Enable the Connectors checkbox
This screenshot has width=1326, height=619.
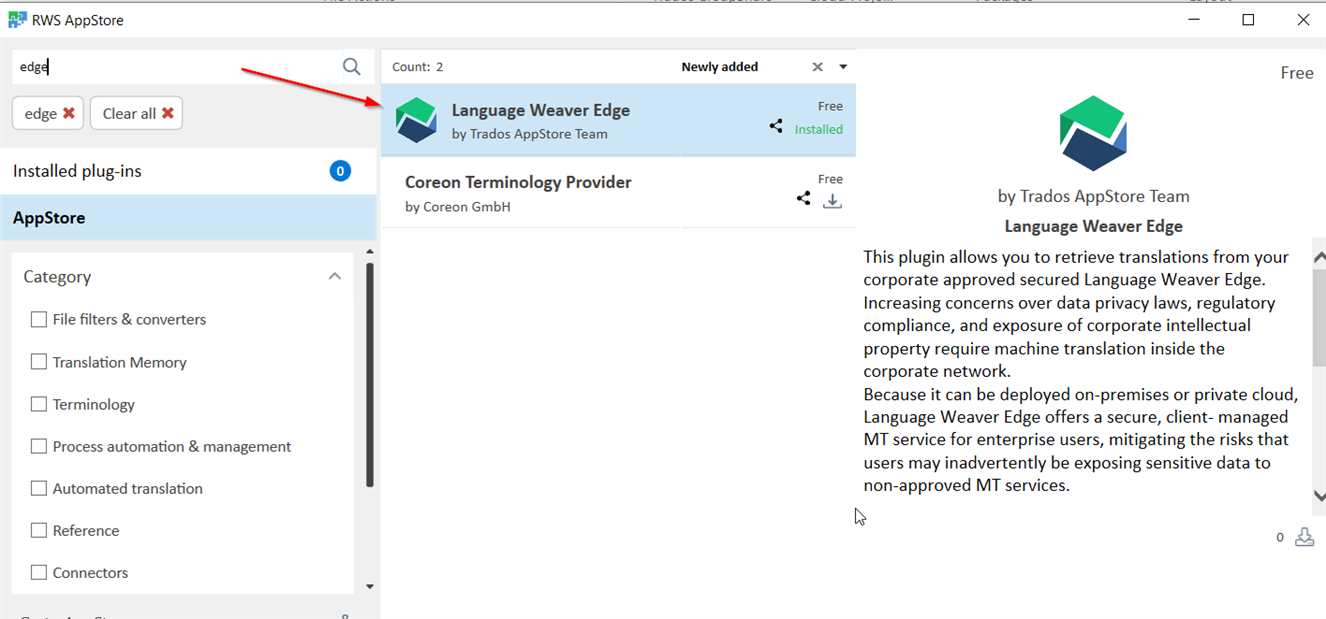39,572
